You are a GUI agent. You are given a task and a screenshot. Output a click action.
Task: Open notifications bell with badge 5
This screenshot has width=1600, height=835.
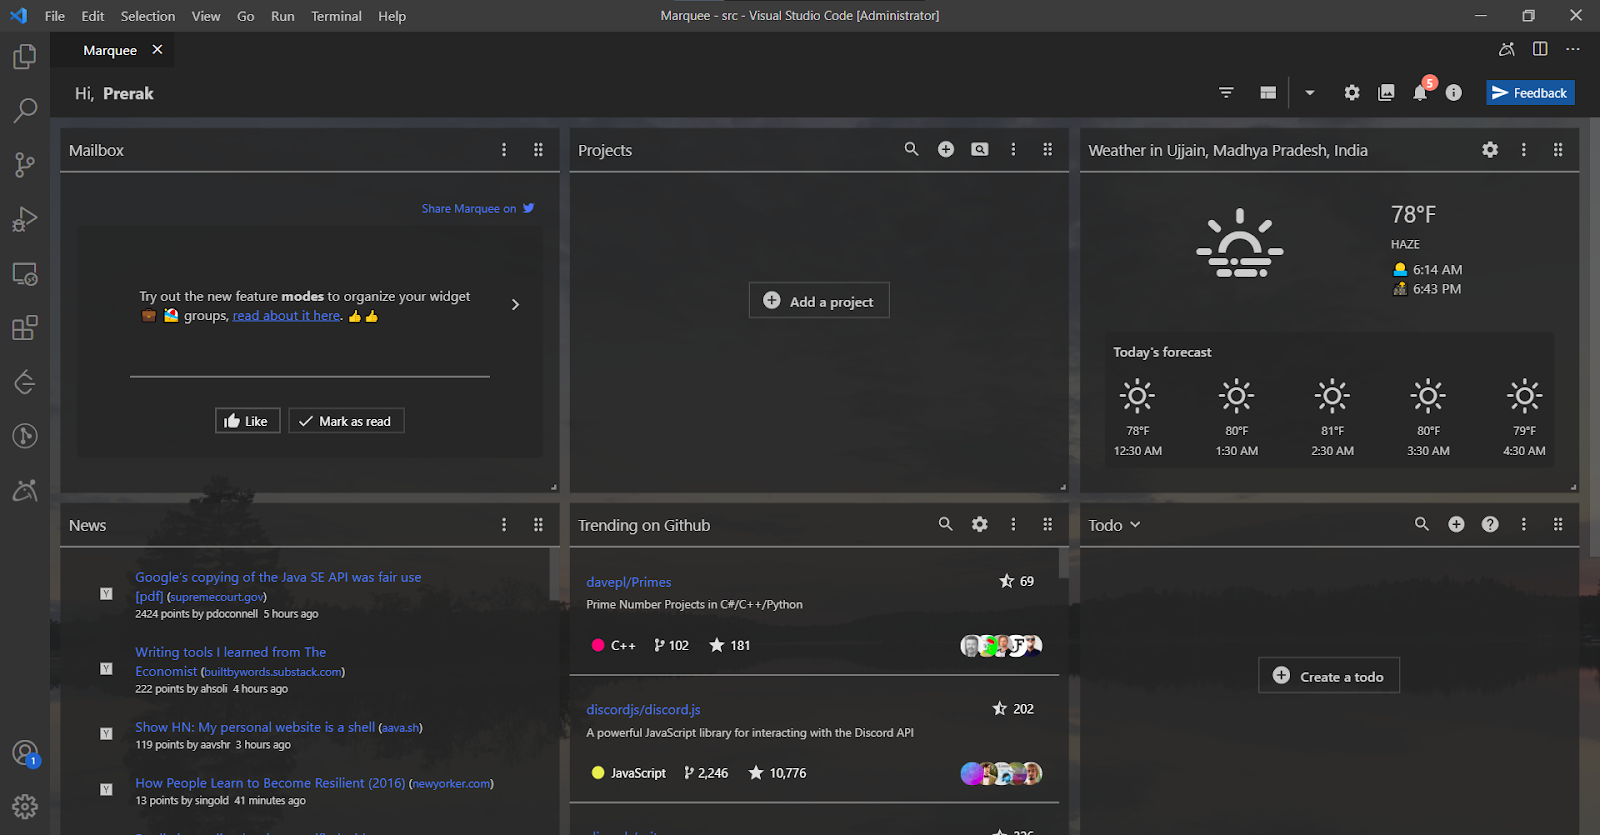1421,92
